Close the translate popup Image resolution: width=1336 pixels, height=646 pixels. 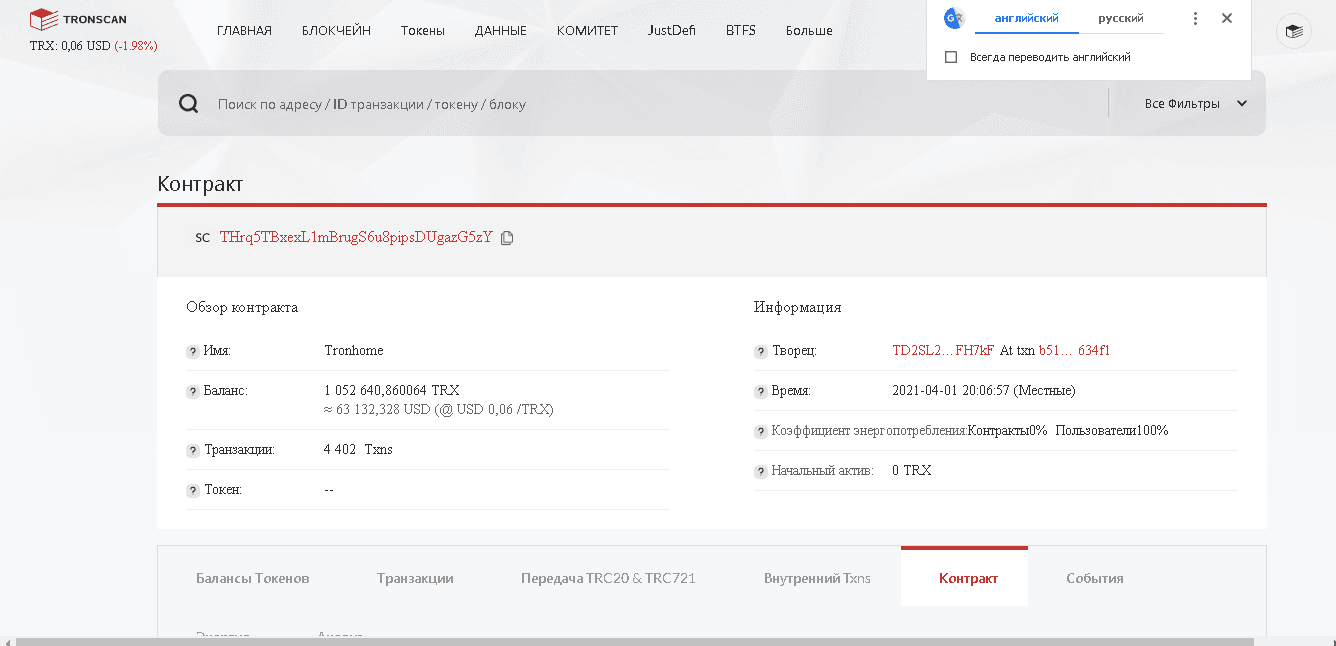(x=1227, y=18)
